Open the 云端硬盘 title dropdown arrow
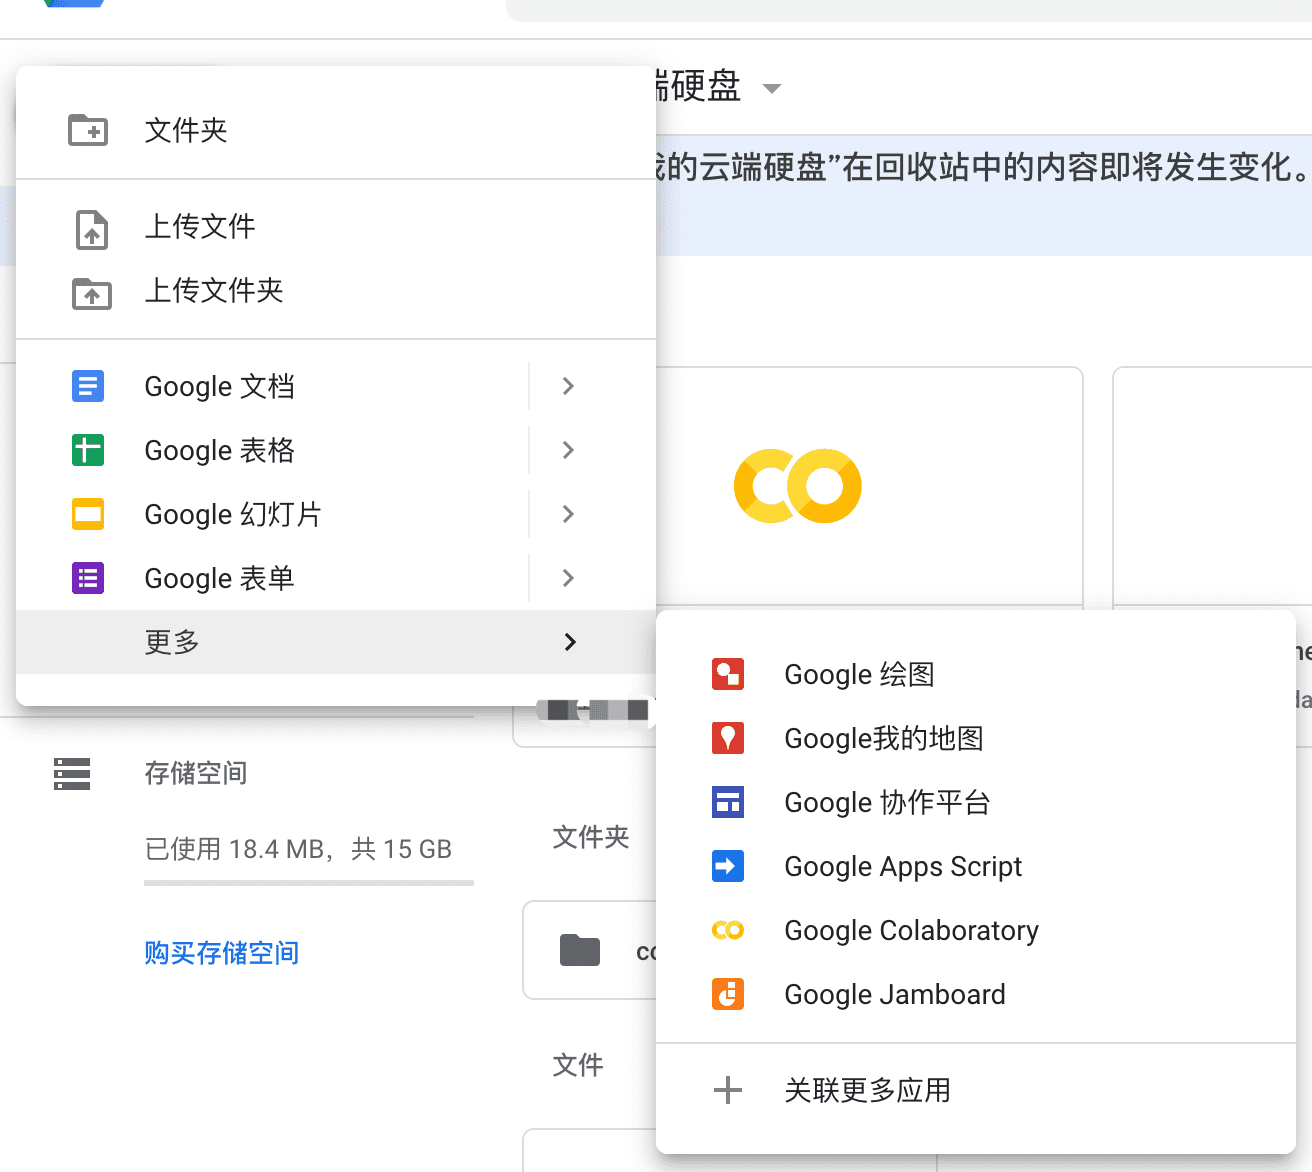The height and width of the screenshot is (1172, 1312). (771, 88)
